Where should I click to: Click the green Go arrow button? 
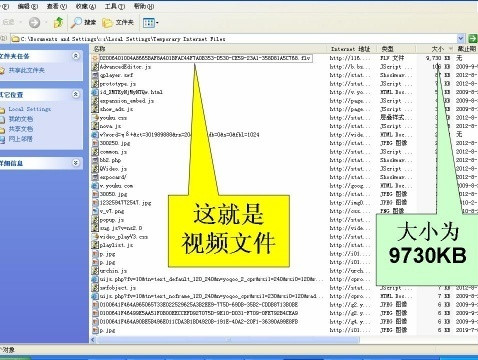(473, 38)
